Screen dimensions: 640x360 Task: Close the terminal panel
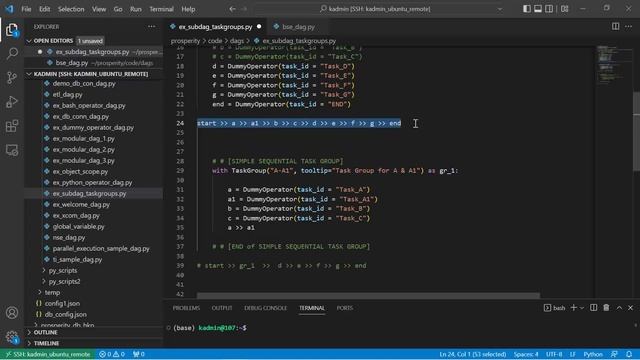[x=631, y=308]
